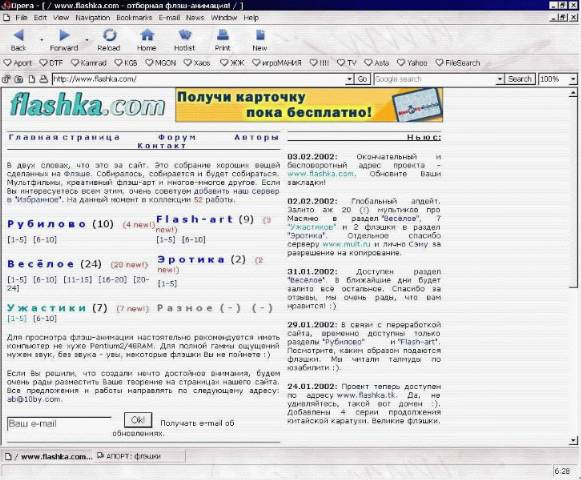Open the Help menu
Viewport: 581px width, 480px height.
point(251,18)
